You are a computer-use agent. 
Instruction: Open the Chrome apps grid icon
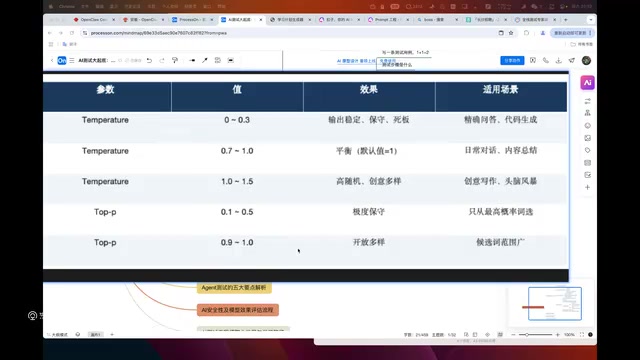(51, 44)
